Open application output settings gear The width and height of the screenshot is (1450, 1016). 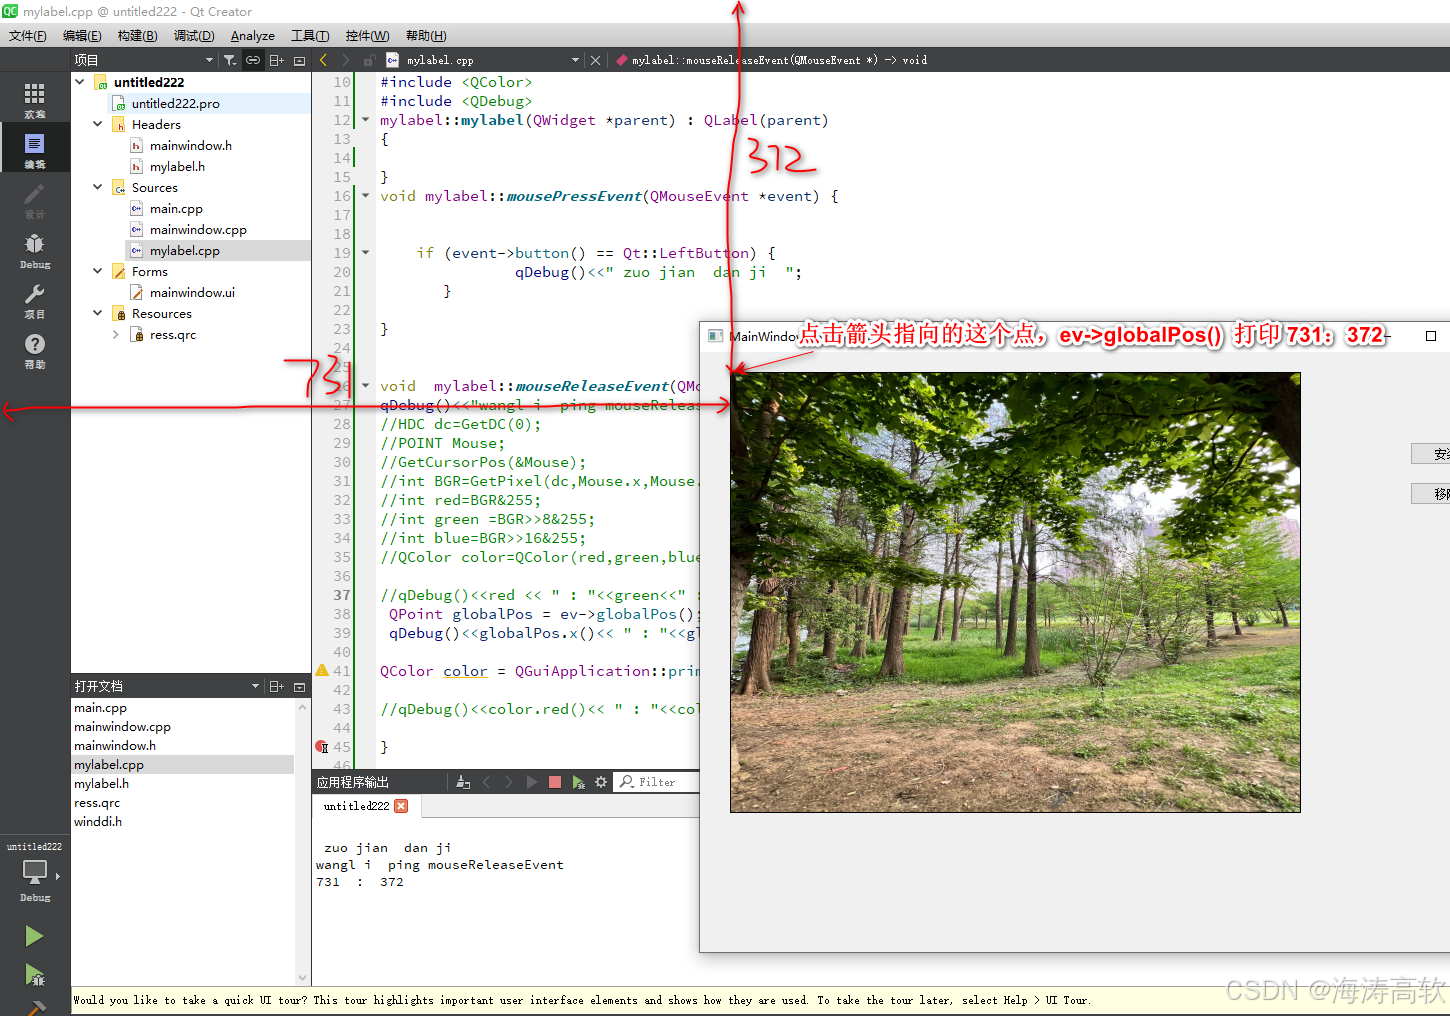pyautogui.click(x=601, y=782)
